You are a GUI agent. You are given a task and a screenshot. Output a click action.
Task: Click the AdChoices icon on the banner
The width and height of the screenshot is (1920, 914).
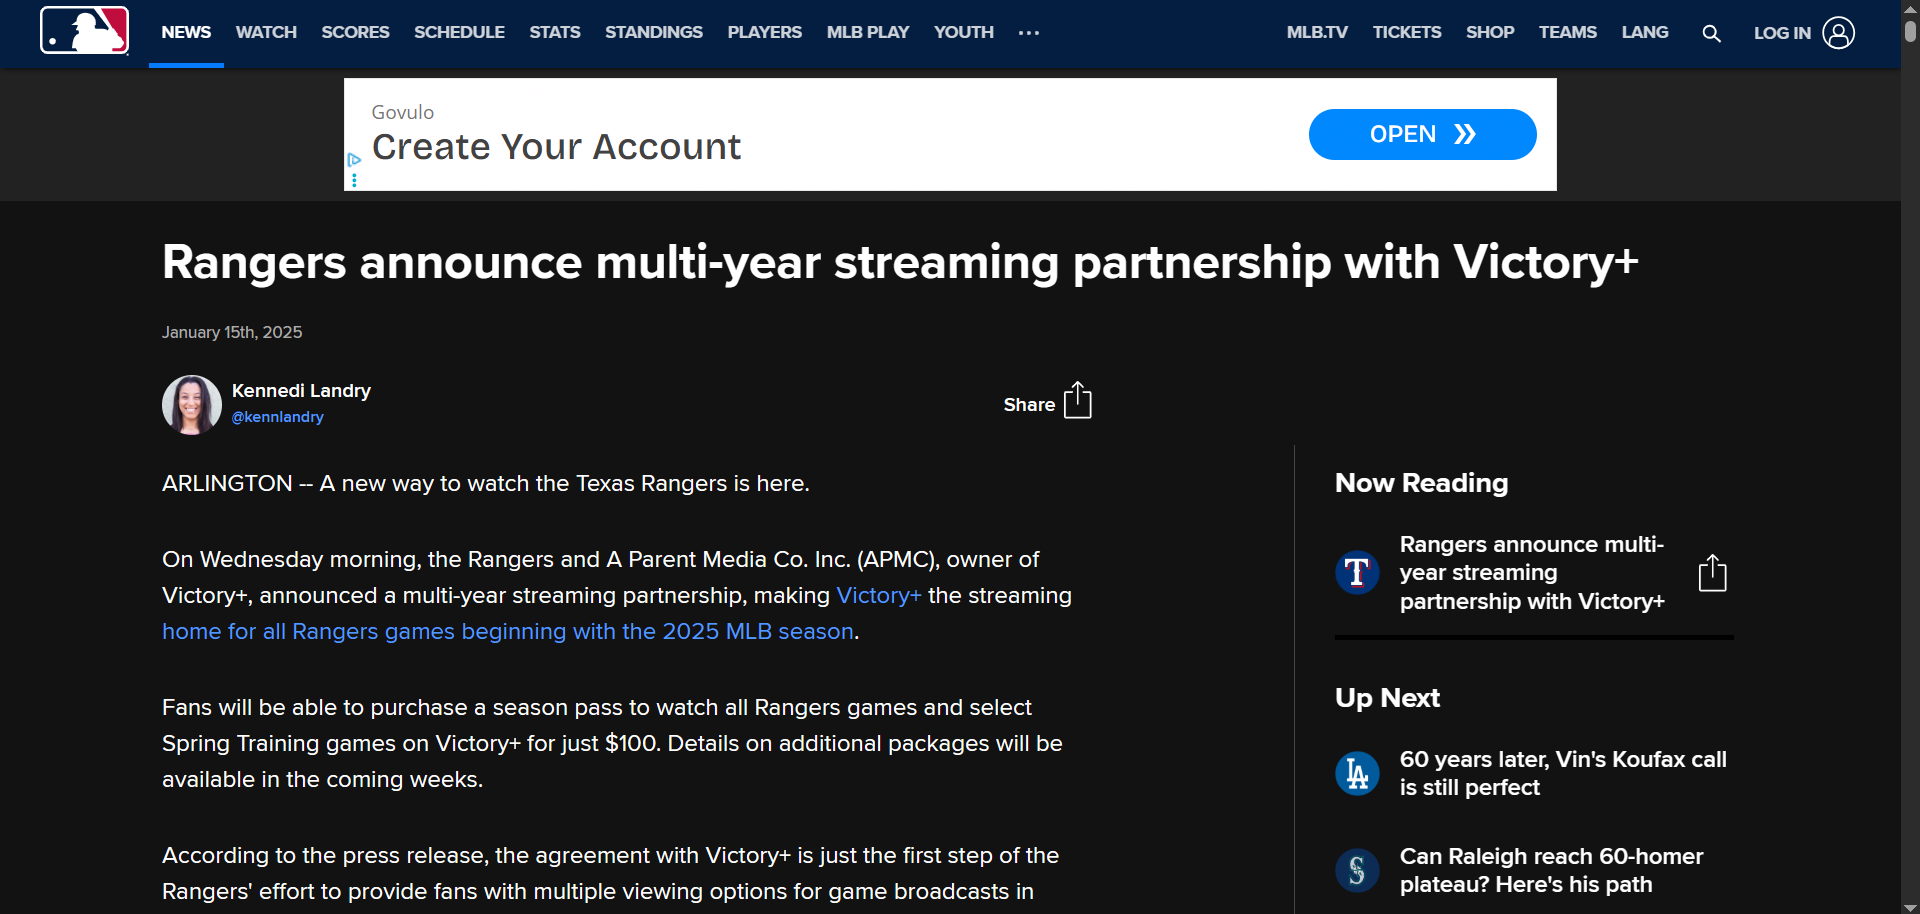click(354, 160)
